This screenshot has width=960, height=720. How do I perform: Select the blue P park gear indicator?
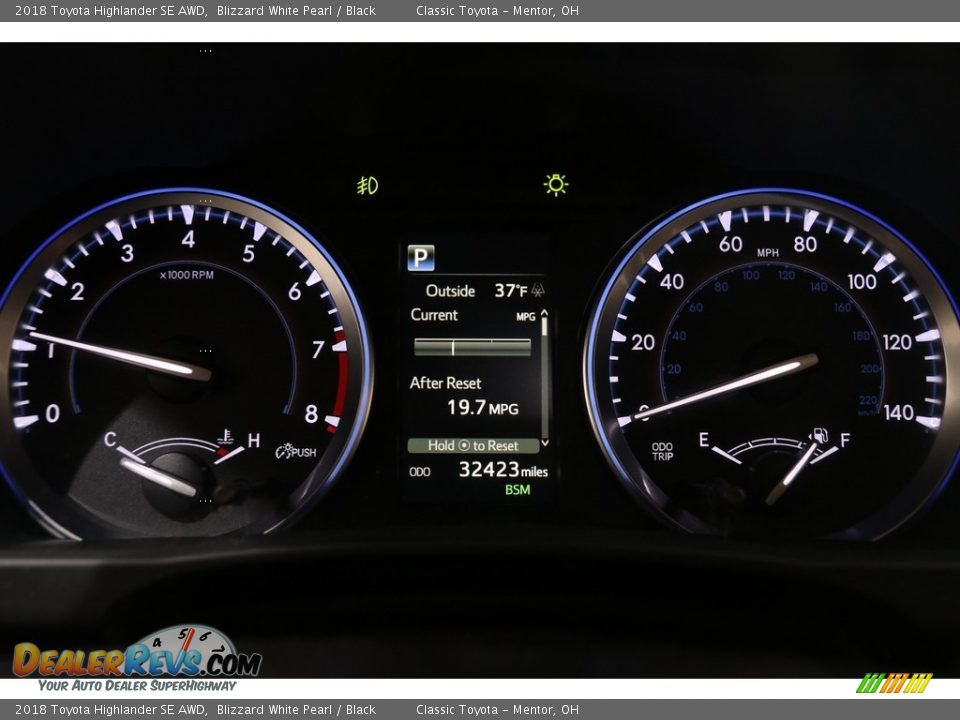[421, 258]
